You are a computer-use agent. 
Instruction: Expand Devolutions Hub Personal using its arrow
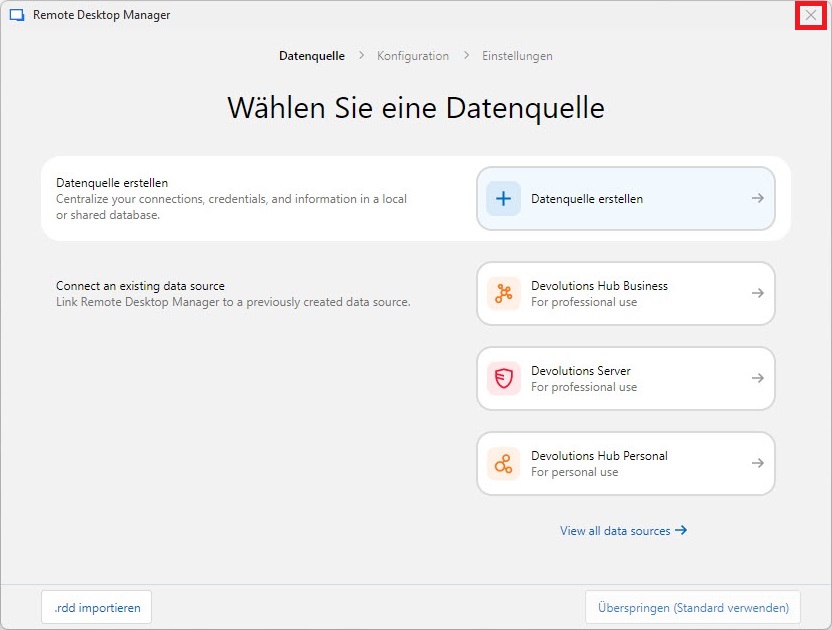(x=758, y=464)
